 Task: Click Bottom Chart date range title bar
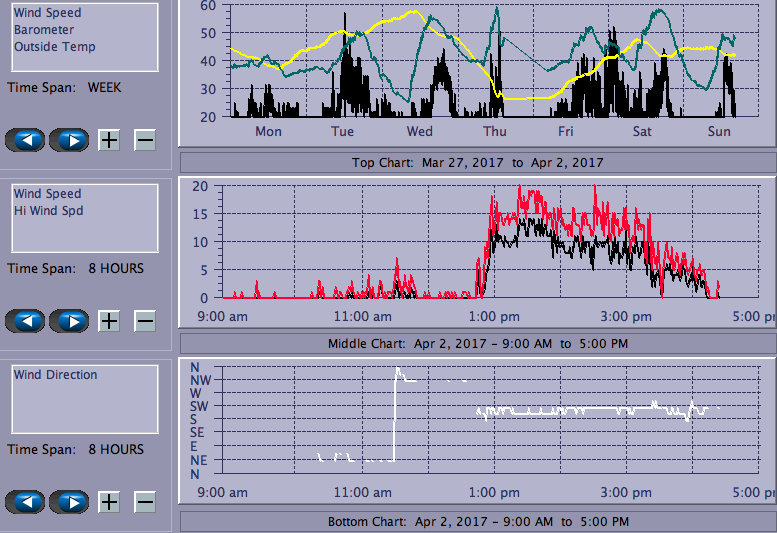pos(477,522)
